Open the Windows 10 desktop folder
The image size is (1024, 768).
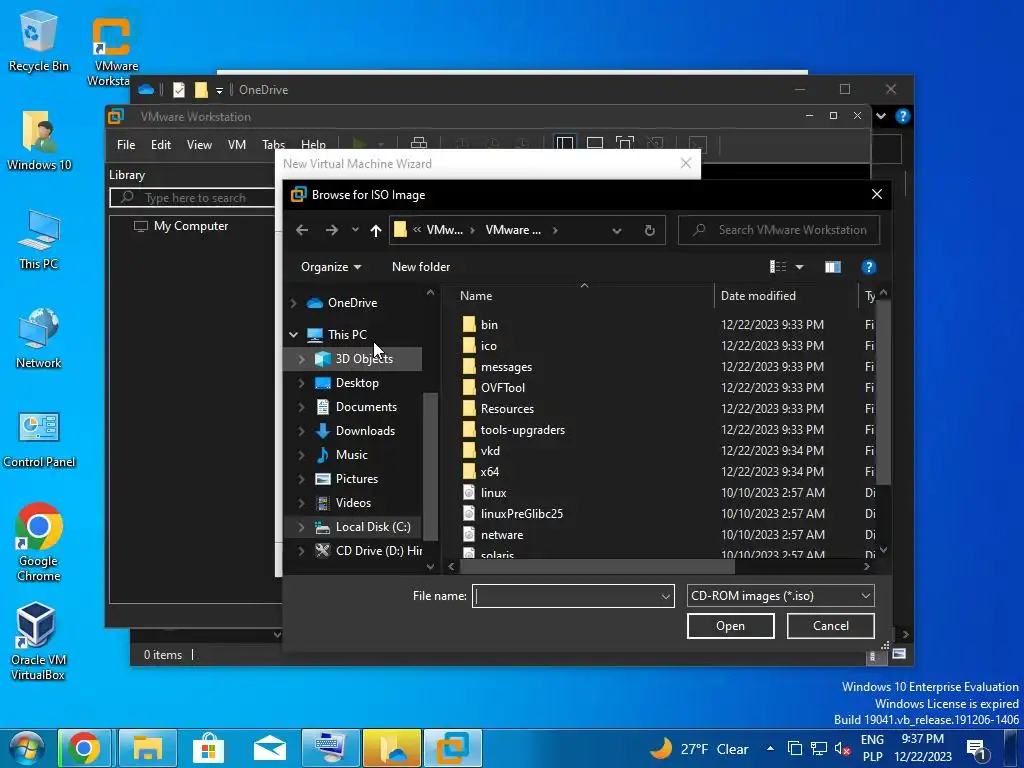(39, 141)
